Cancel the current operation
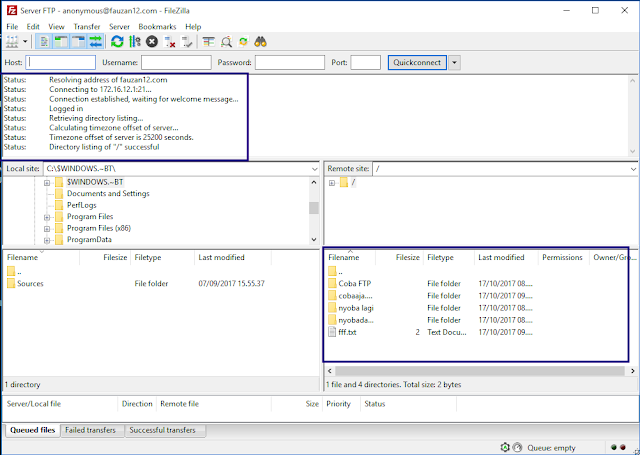Image resolution: width=640 pixels, height=455 pixels. point(152,42)
